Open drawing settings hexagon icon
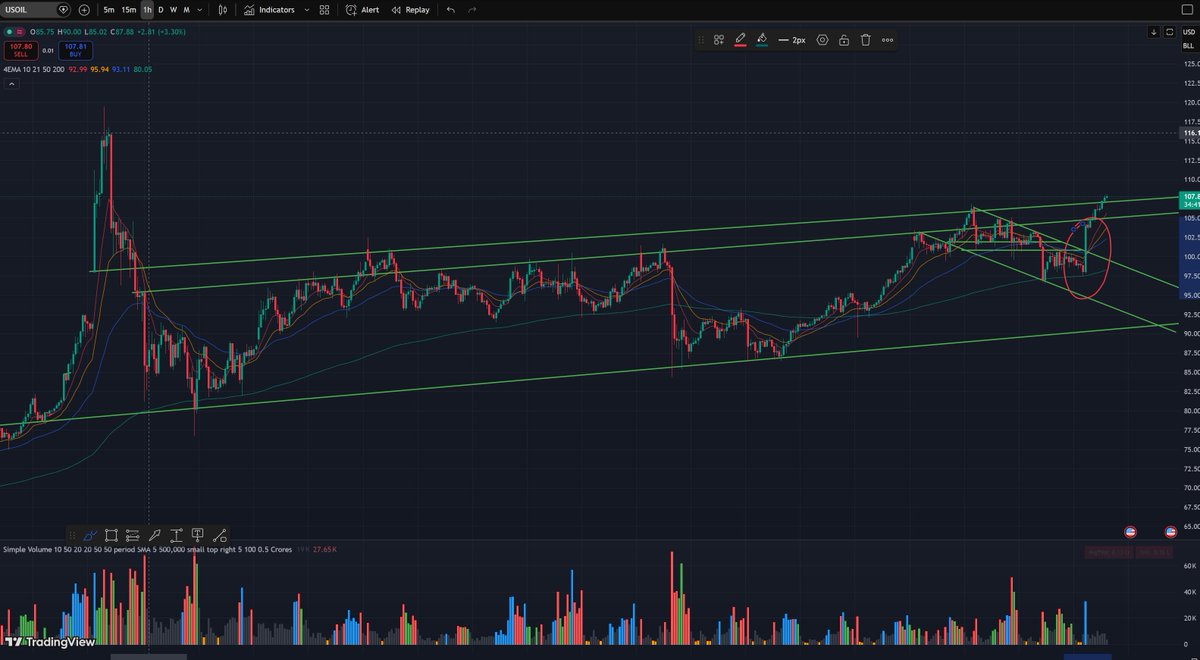1200x660 pixels. [822, 40]
